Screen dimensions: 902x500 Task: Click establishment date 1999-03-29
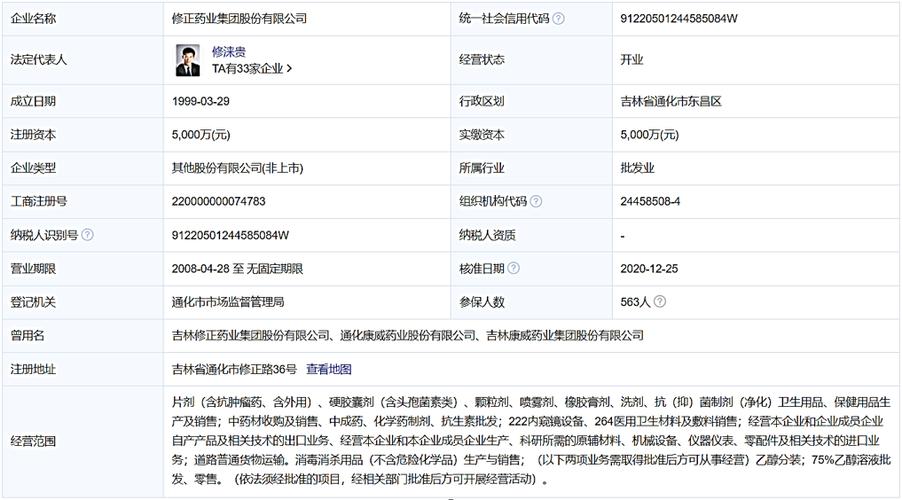(x=200, y=101)
